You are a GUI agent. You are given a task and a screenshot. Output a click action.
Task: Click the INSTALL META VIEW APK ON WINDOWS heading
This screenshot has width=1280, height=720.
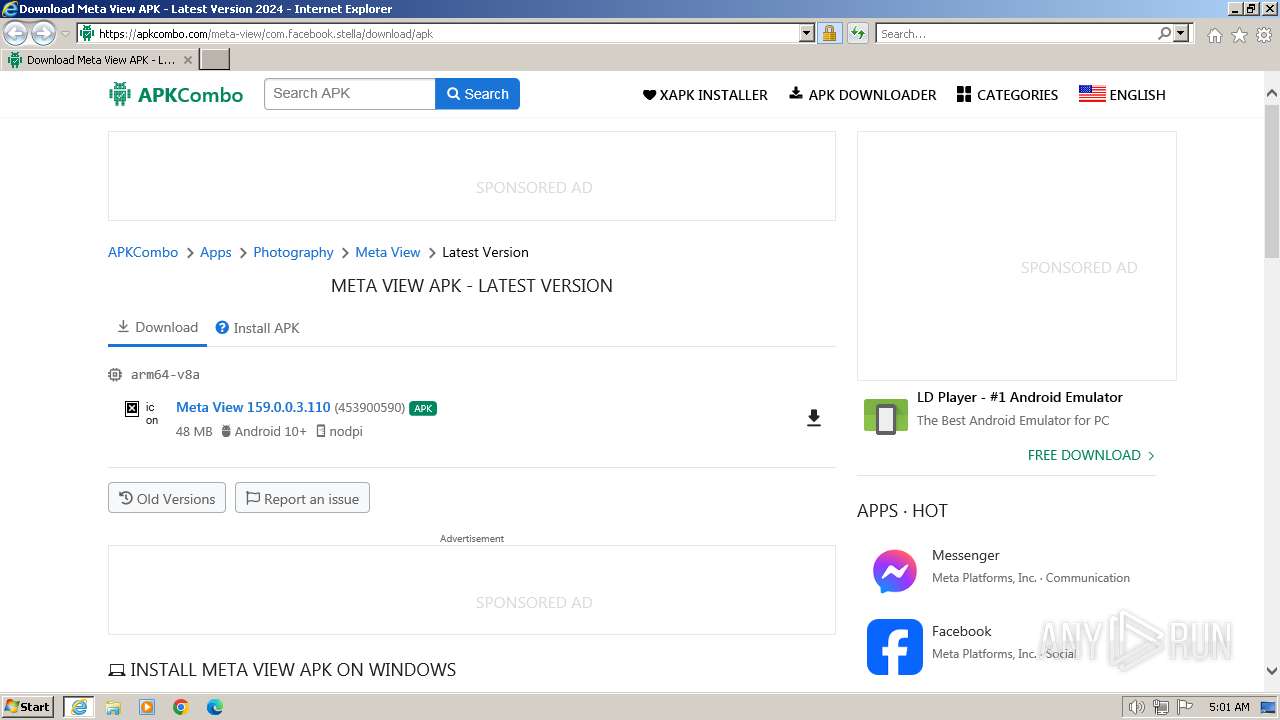point(282,669)
